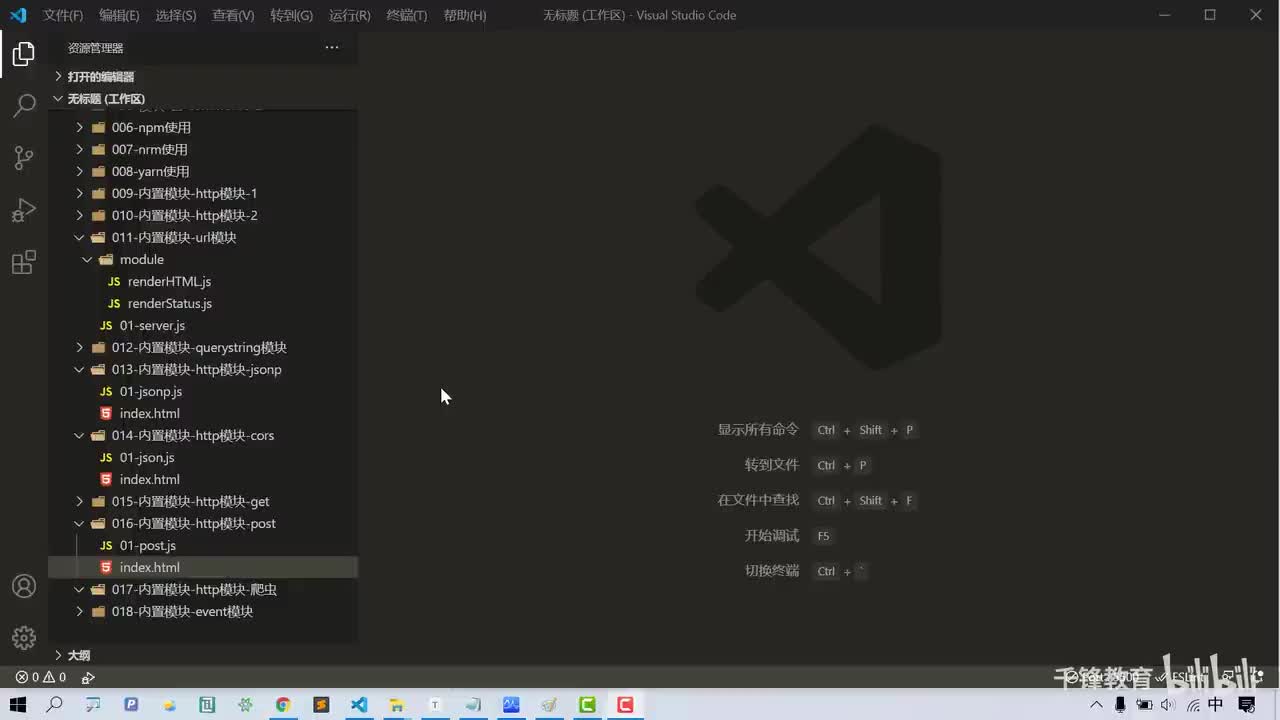This screenshot has height=720, width=1280.
Task: Open the 转到(G) menu
Action: (x=291, y=15)
